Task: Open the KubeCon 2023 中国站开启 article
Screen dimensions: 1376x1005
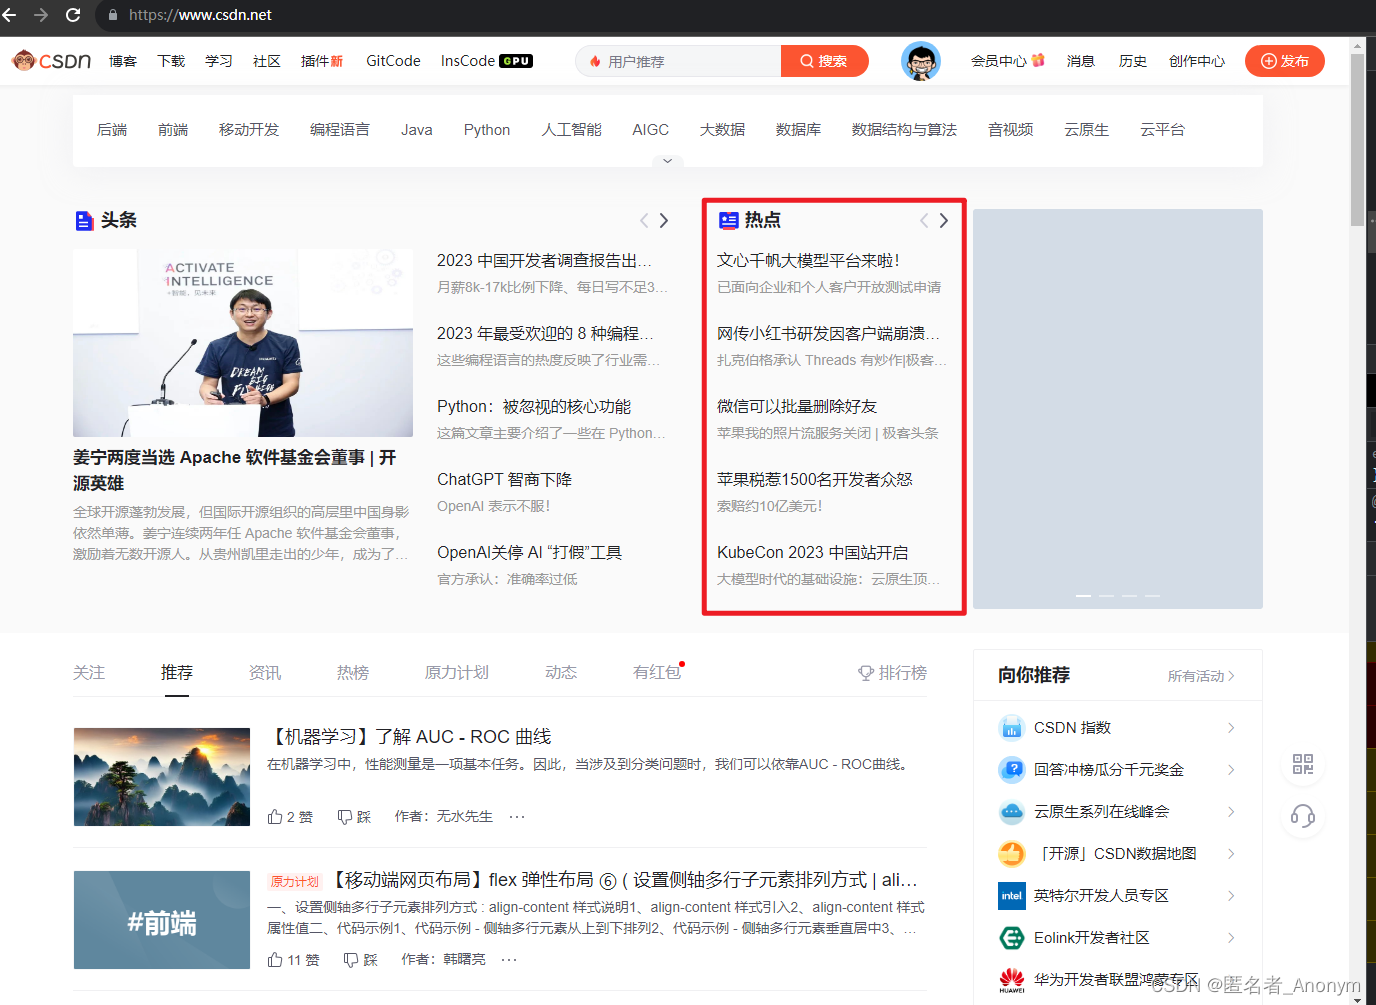Action: pyautogui.click(x=812, y=553)
